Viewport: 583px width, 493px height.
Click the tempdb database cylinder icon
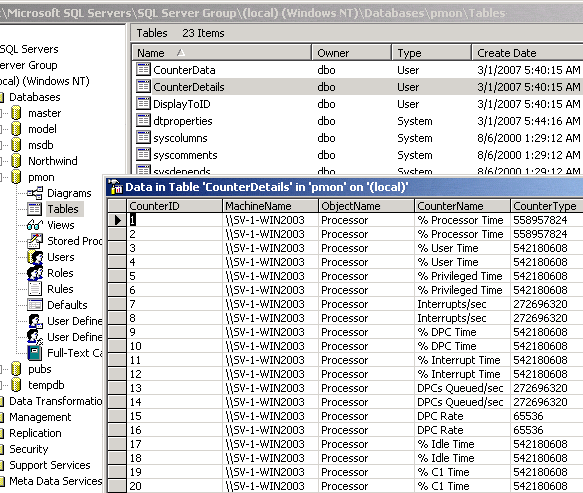tap(16, 385)
